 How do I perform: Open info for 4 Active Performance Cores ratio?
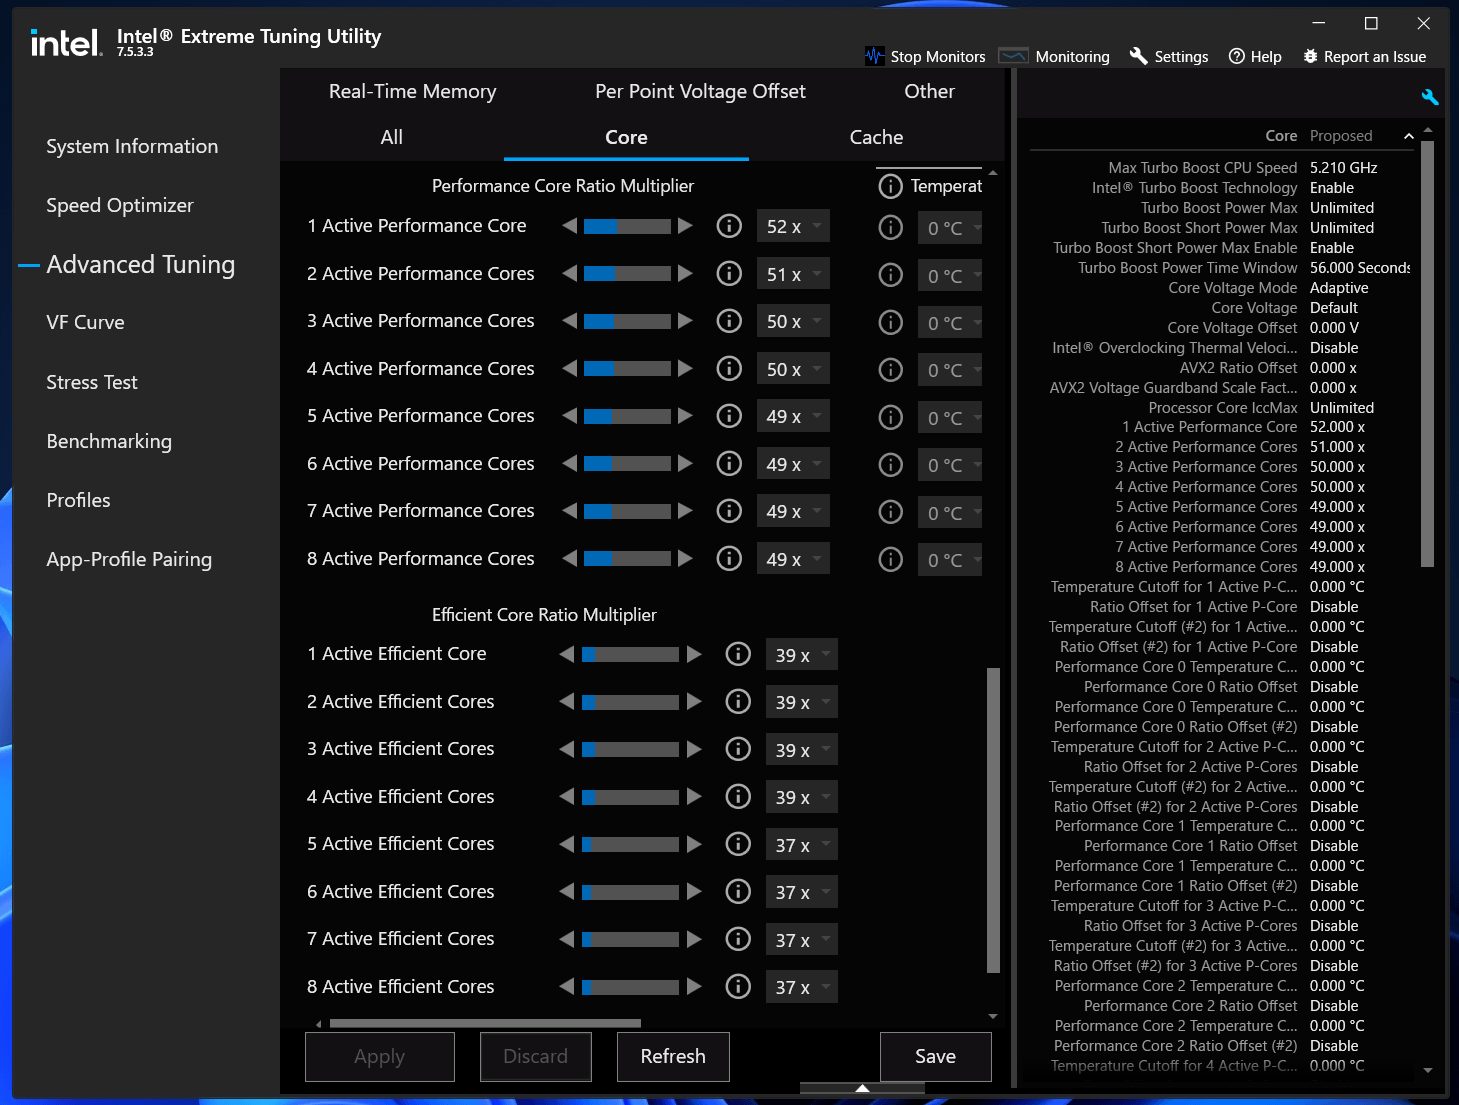[x=729, y=368]
